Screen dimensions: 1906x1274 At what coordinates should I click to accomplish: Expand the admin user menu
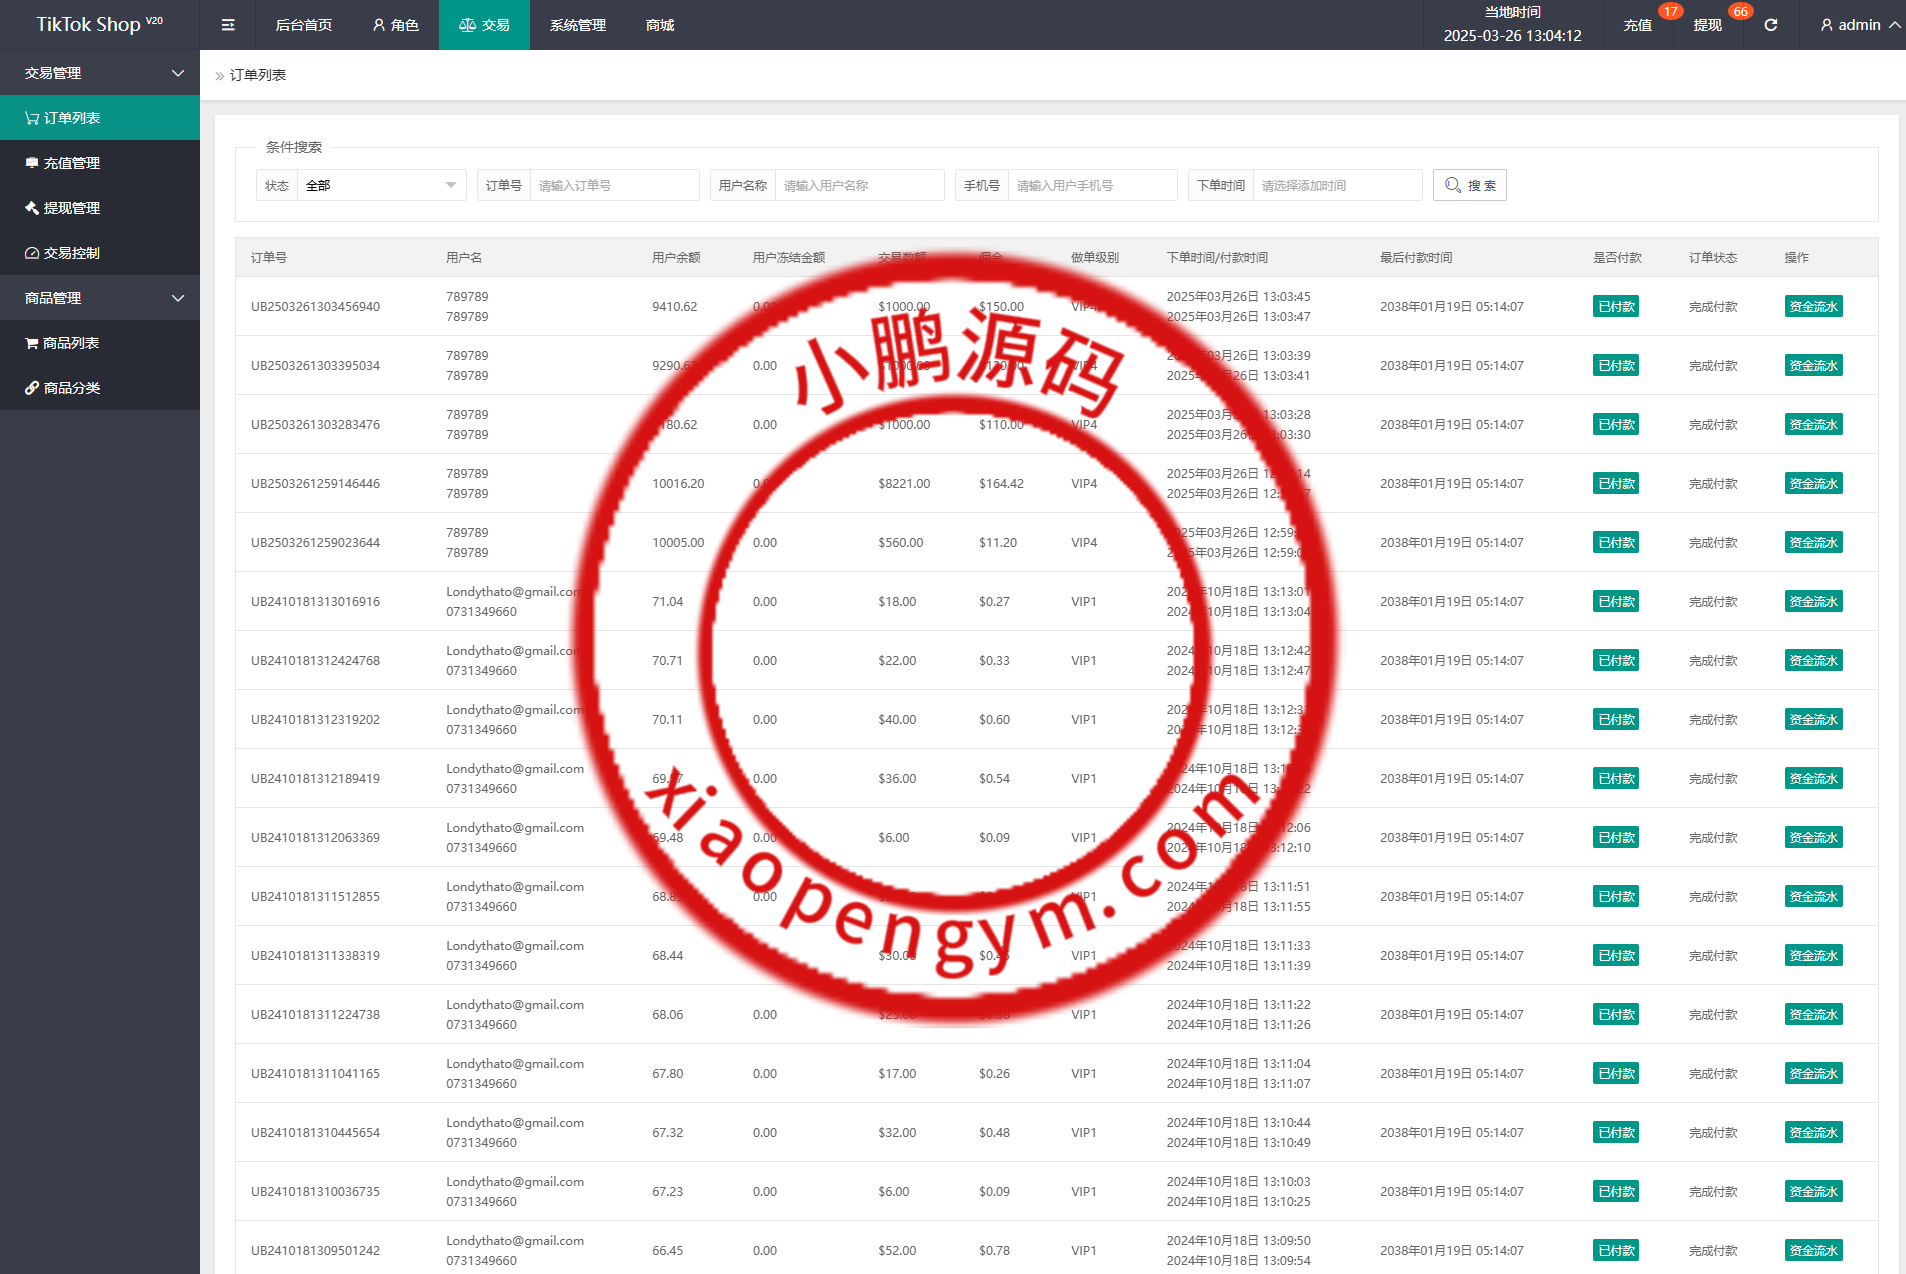[1859, 25]
